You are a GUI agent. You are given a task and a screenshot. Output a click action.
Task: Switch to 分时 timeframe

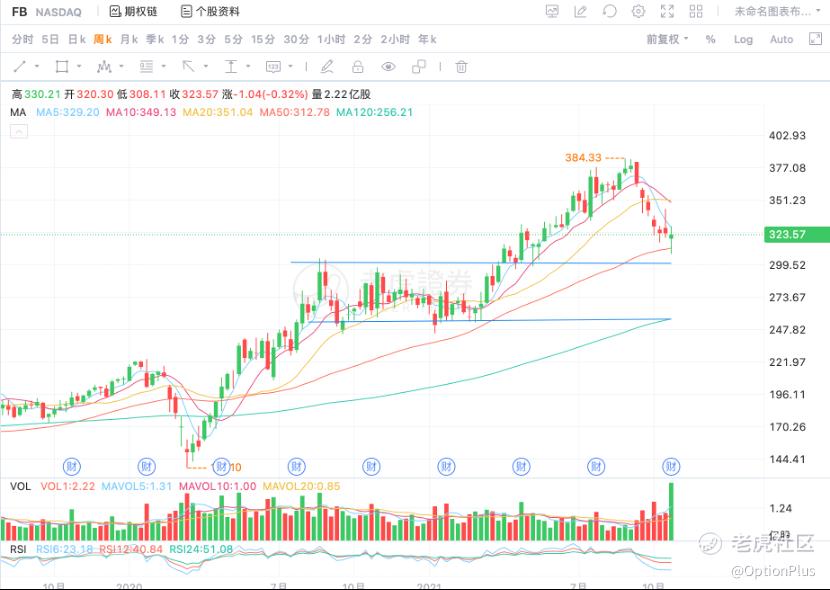click(x=22, y=39)
